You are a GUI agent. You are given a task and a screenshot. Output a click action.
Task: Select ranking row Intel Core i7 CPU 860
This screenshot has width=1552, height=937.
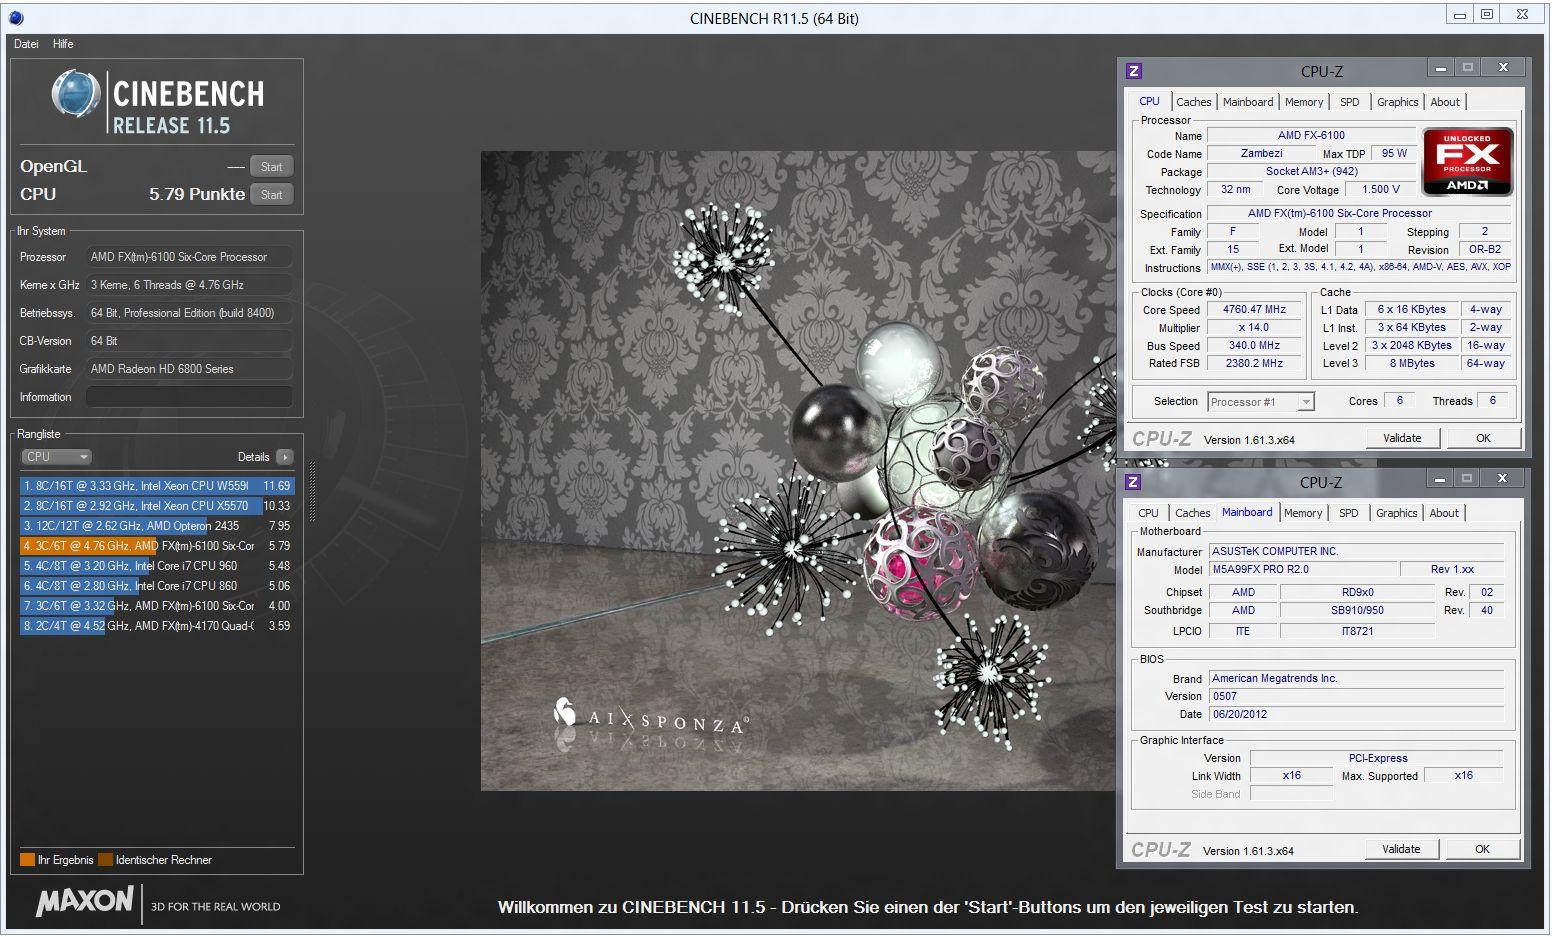(x=157, y=586)
